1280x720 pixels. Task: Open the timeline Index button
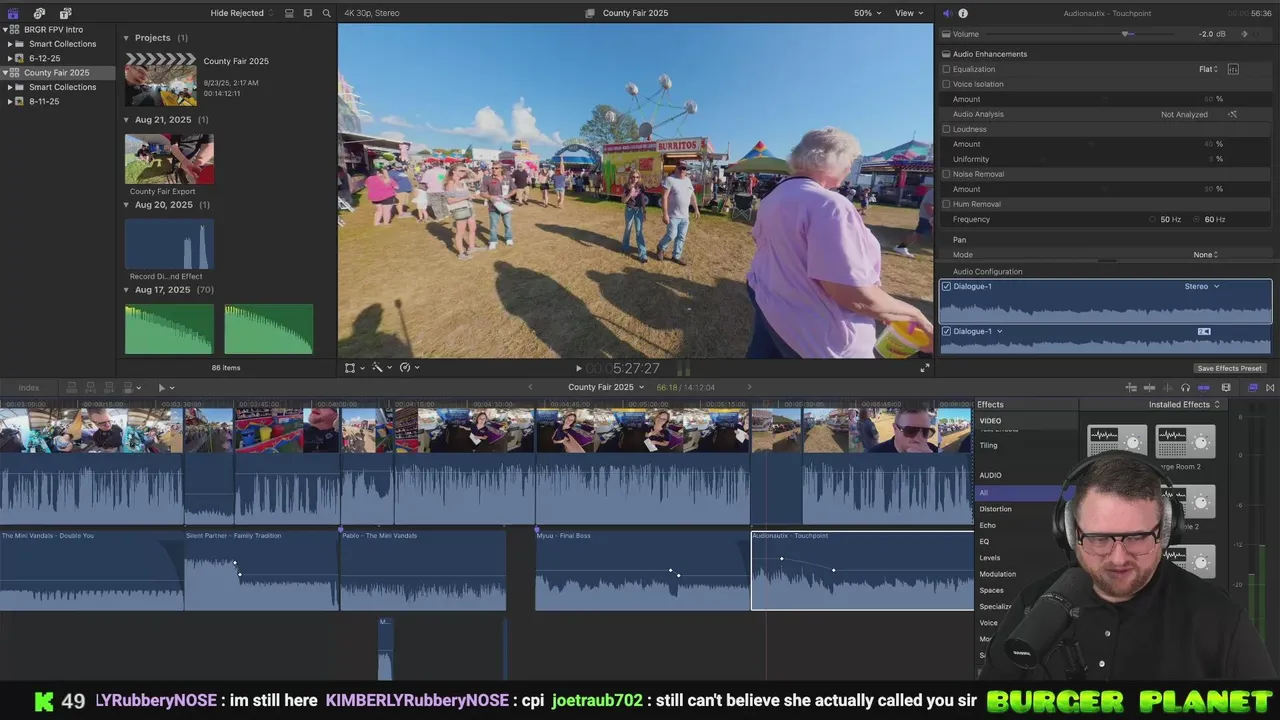coord(29,388)
